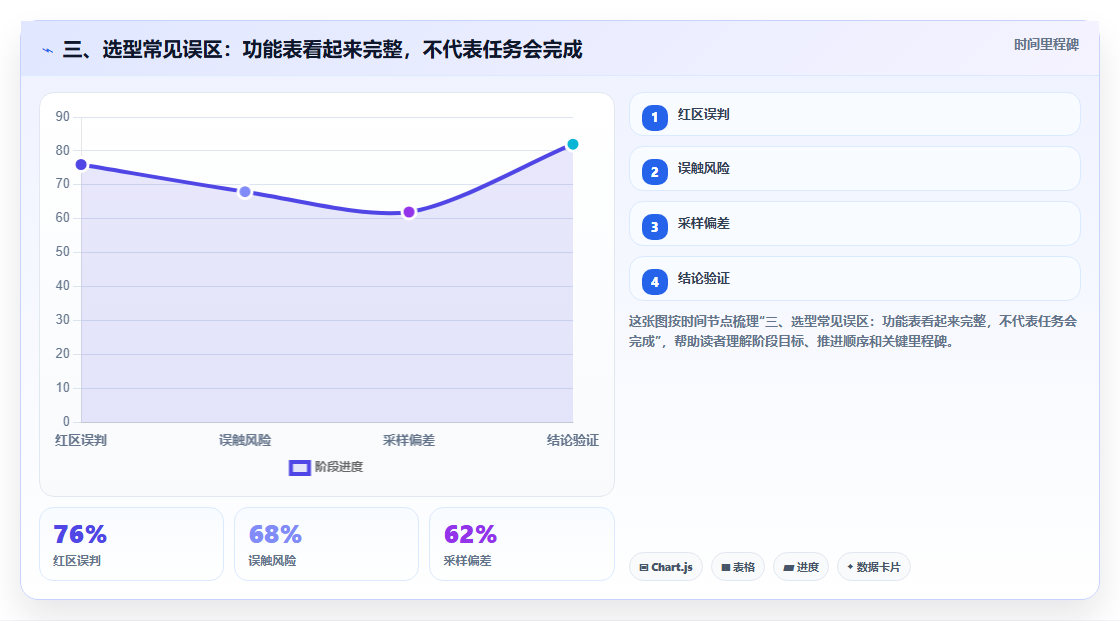Click the number 2 badge for 误触风险
Image resolution: width=1120 pixels, height=621 pixels.
click(x=654, y=172)
